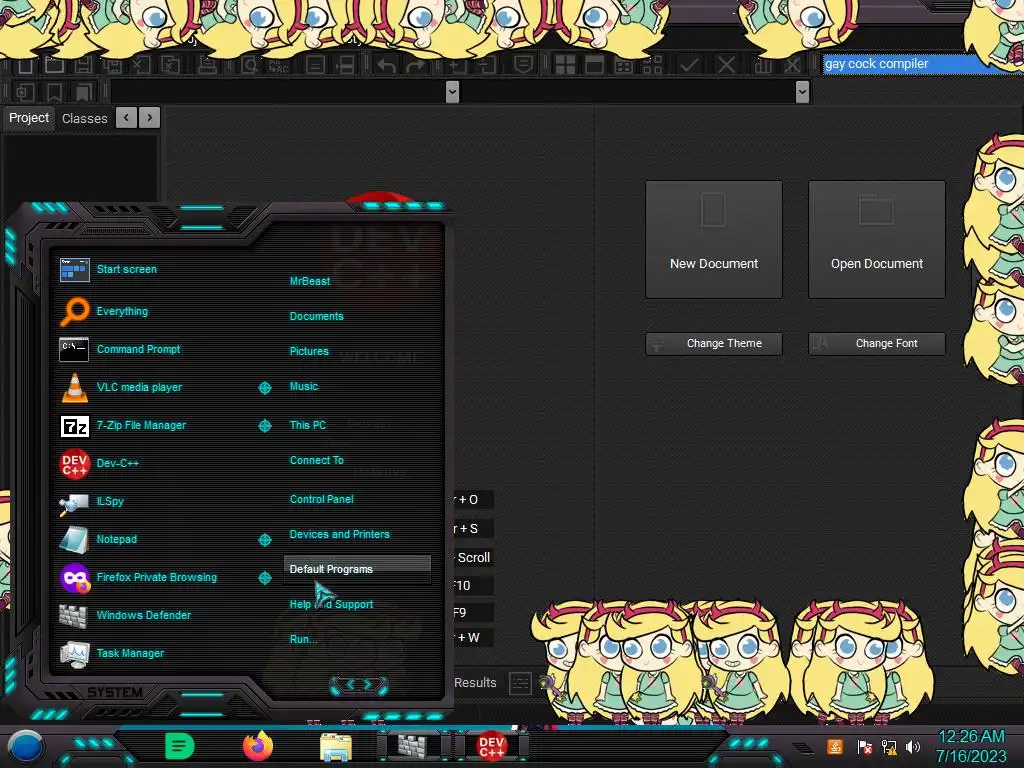The width and height of the screenshot is (1024, 768).
Task: Click the volume speaker tray icon
Action: (913, 746)
